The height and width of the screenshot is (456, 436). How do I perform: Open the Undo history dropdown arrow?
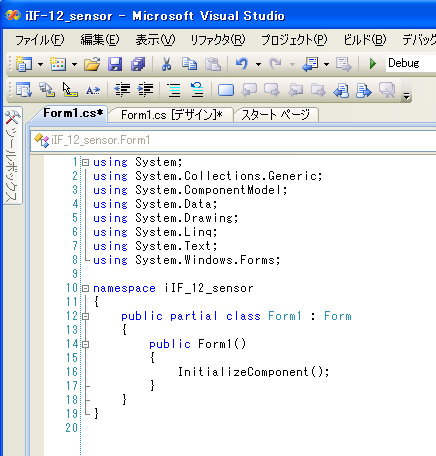click(x=258, y=64)
